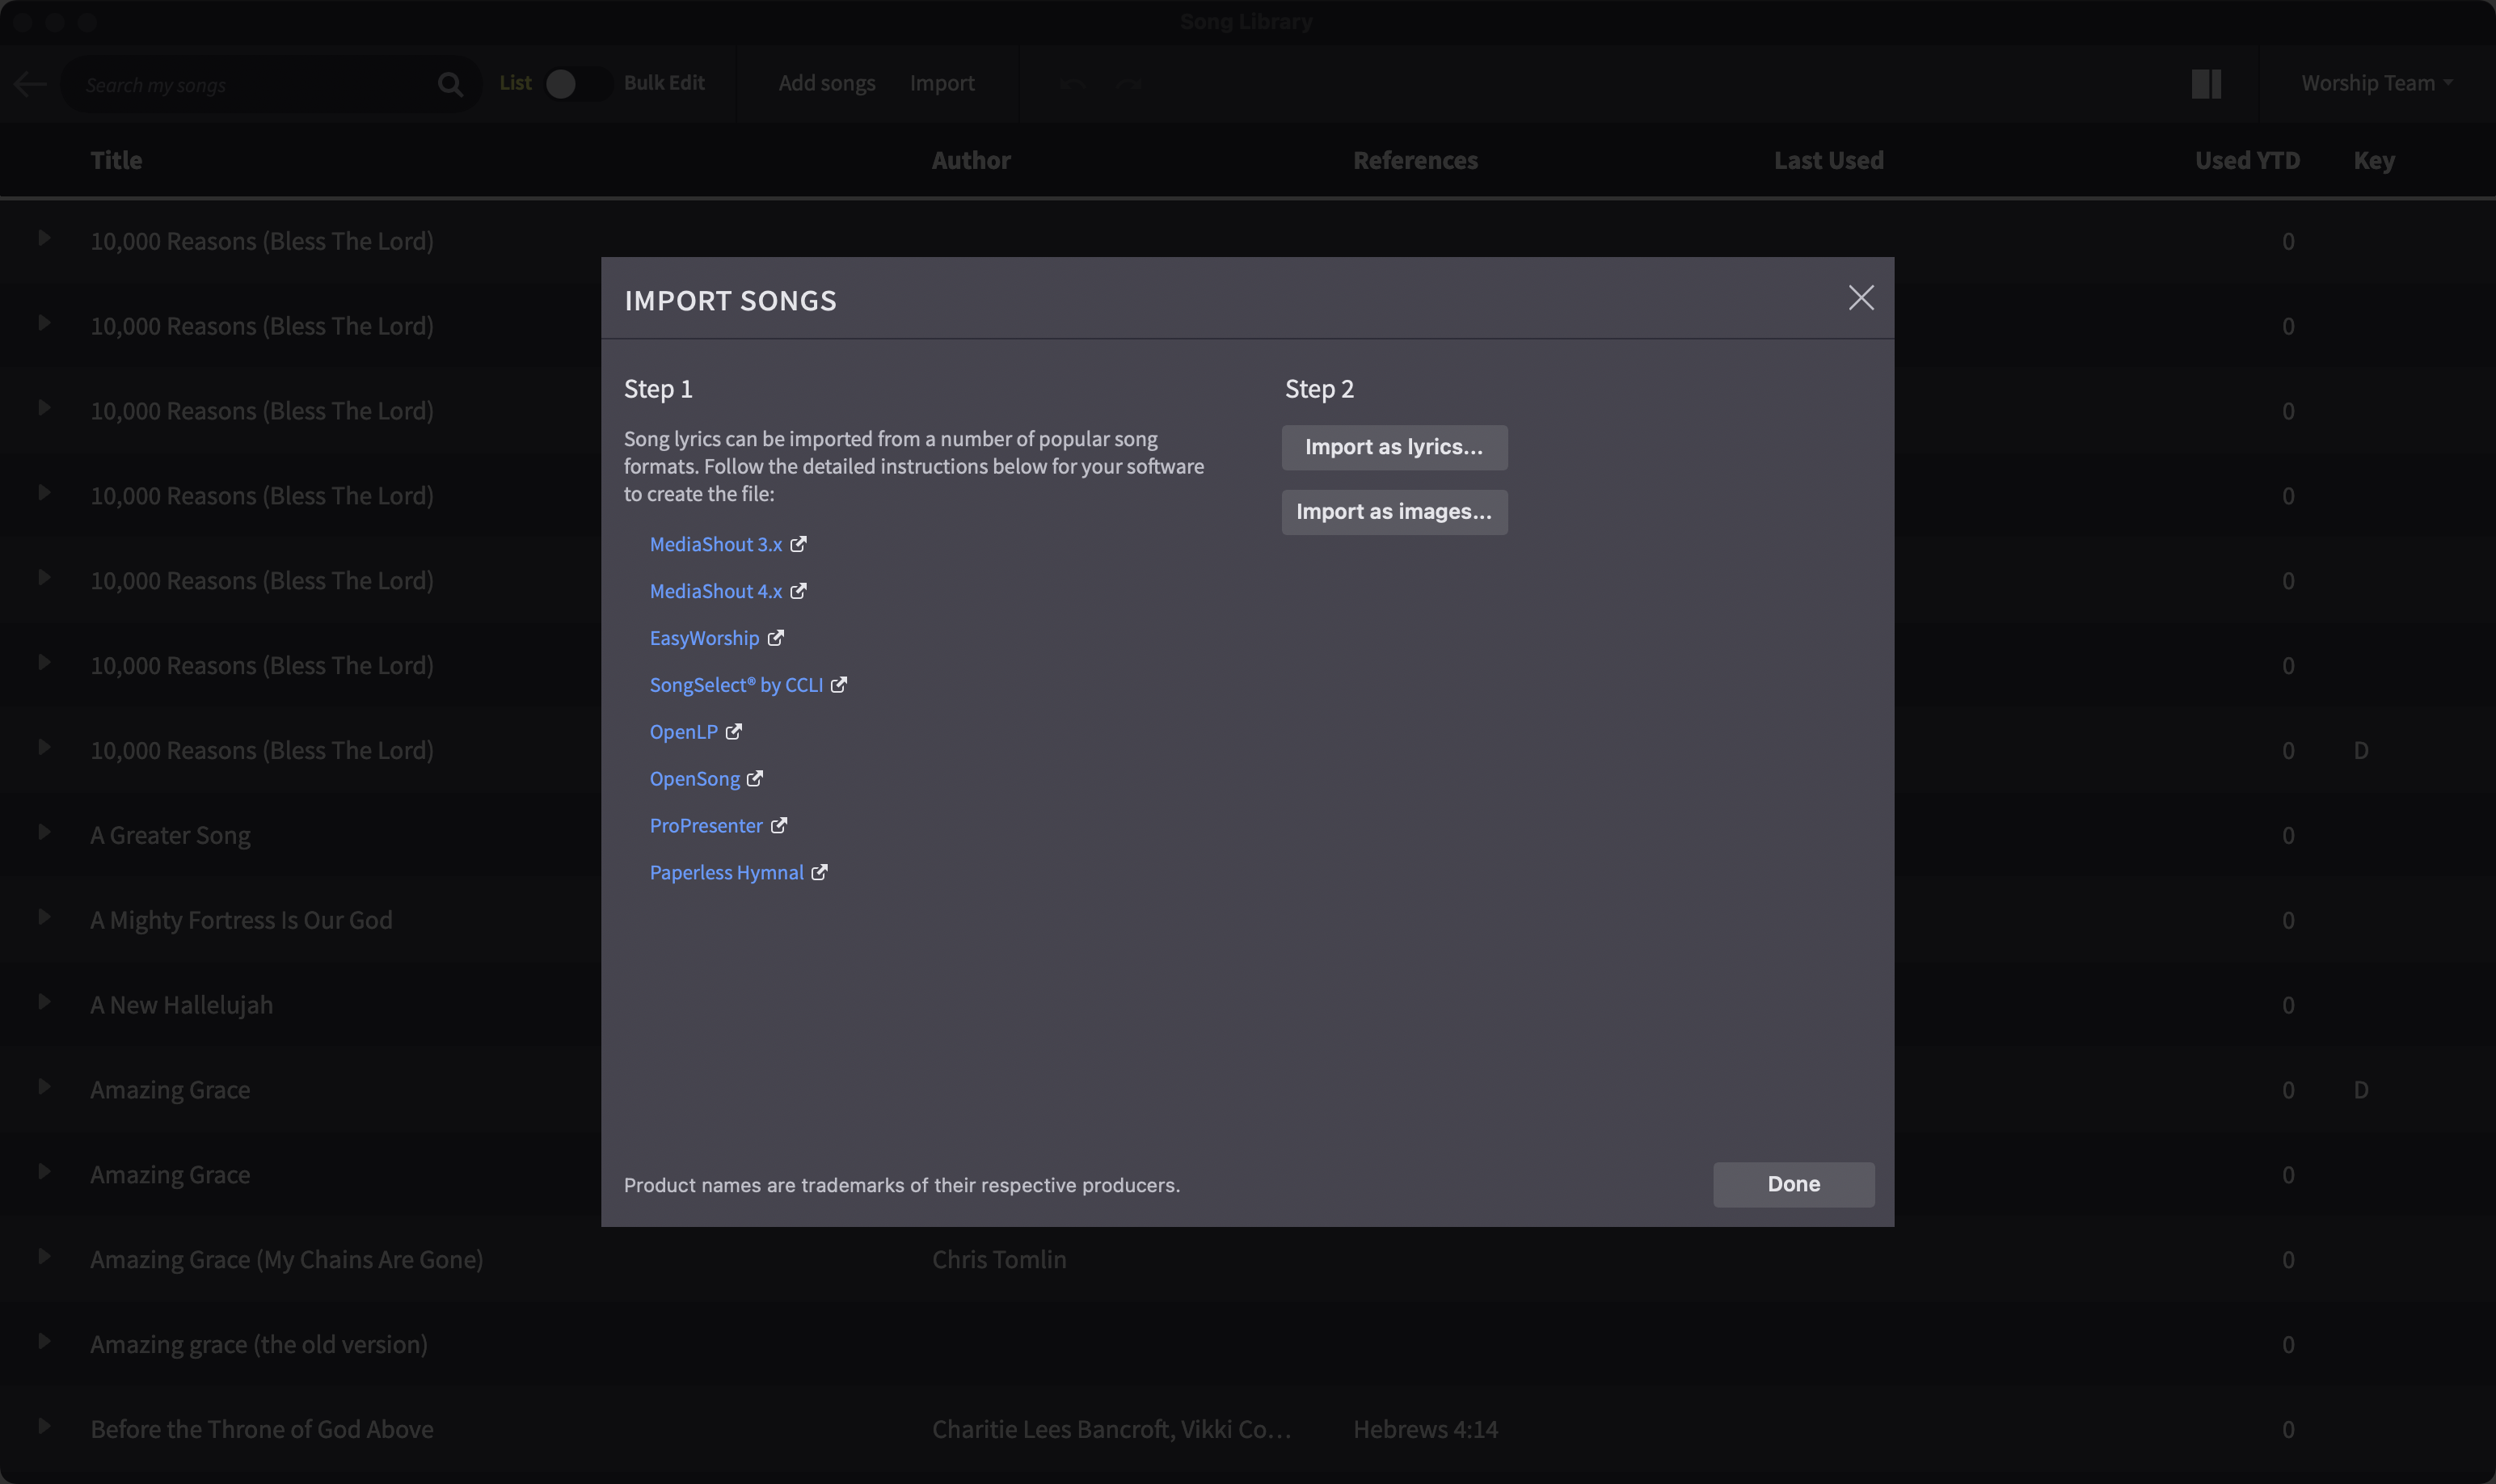Open the OpenLP instructions link
The image size is (2496, 1484).
coord(683,732)
